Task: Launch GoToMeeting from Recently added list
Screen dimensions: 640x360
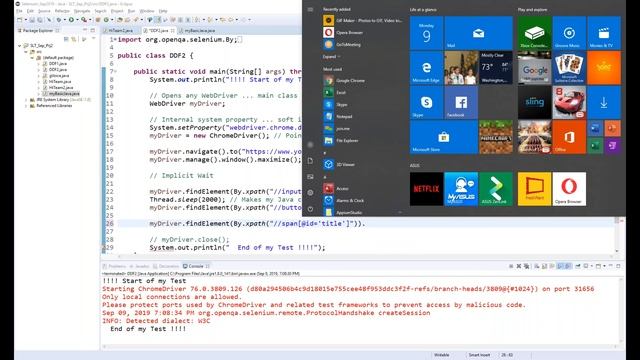Action: (362, 44)
